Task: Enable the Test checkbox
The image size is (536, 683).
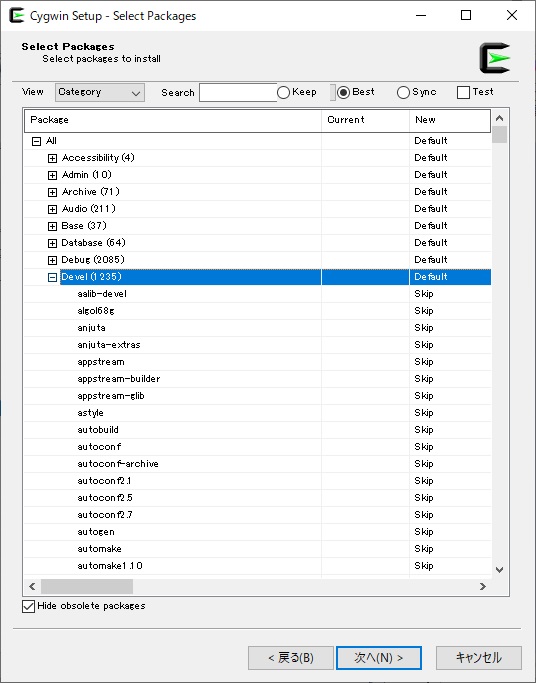Action: [x=463, y=92]
